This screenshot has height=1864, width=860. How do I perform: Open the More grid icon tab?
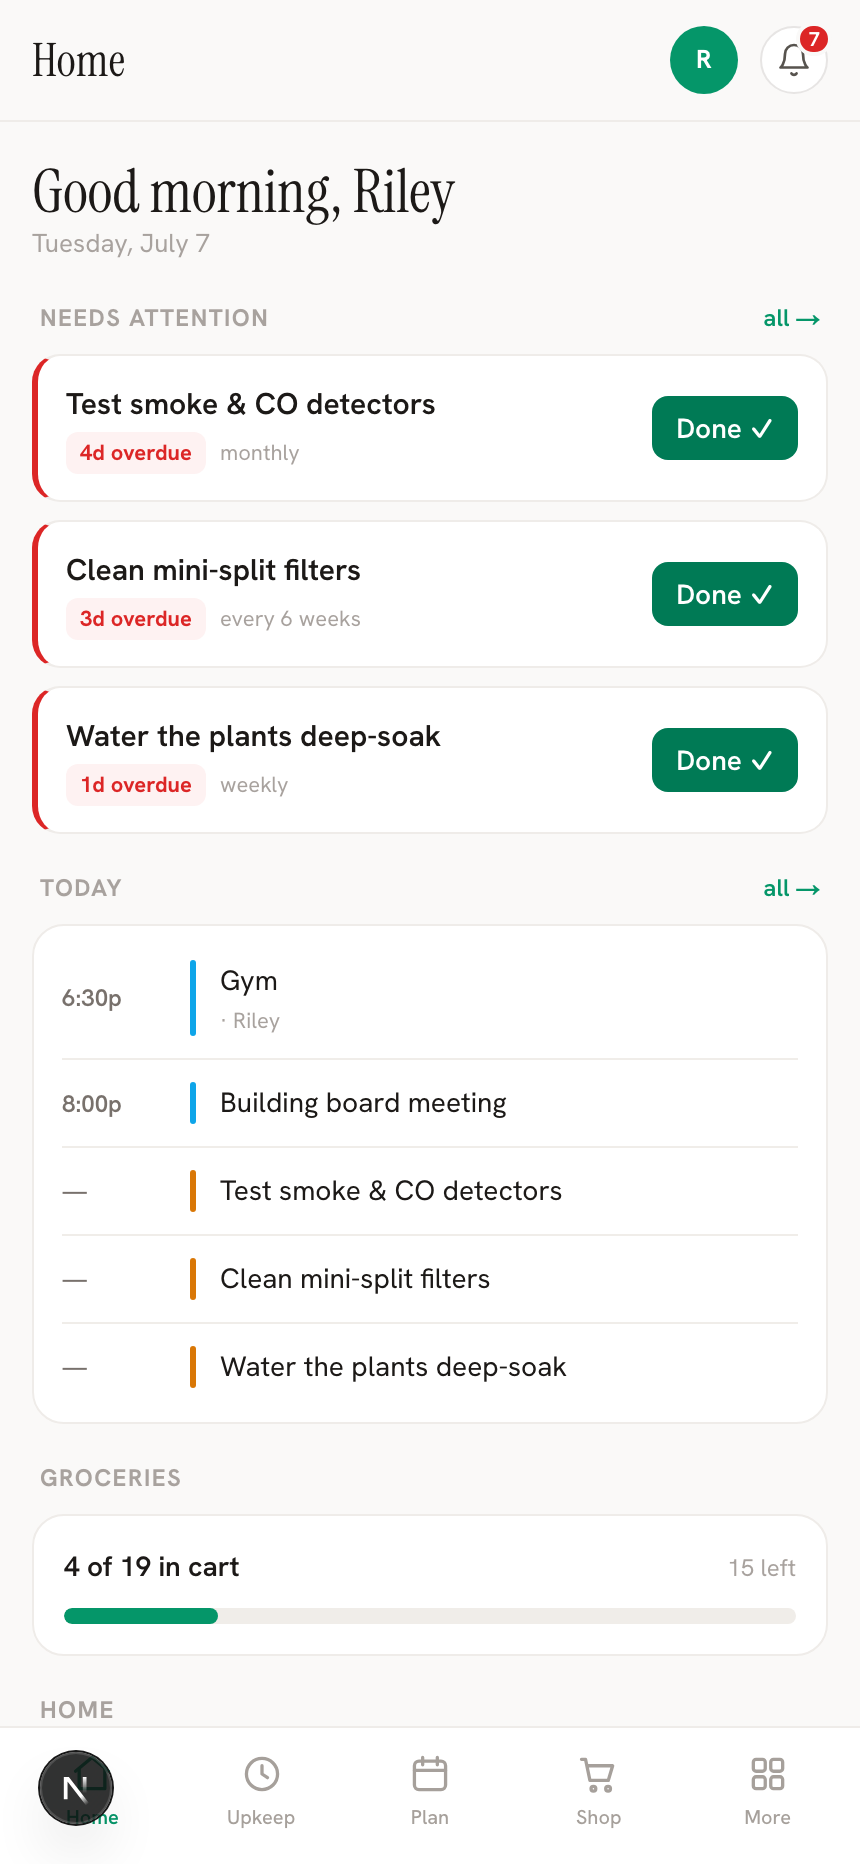(x=768, y=1792)
